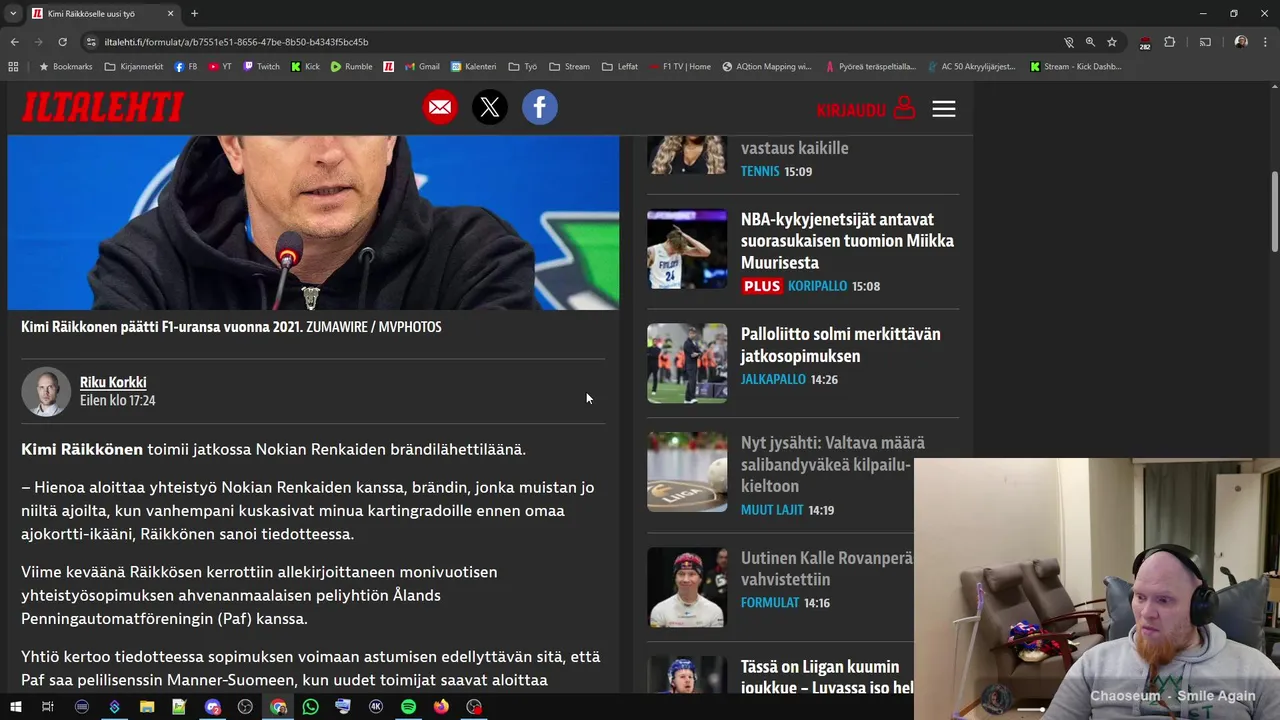This screenshot has height=720, width=1280.
Task: Open Windows Start menu
Action: tap(16, 707)
